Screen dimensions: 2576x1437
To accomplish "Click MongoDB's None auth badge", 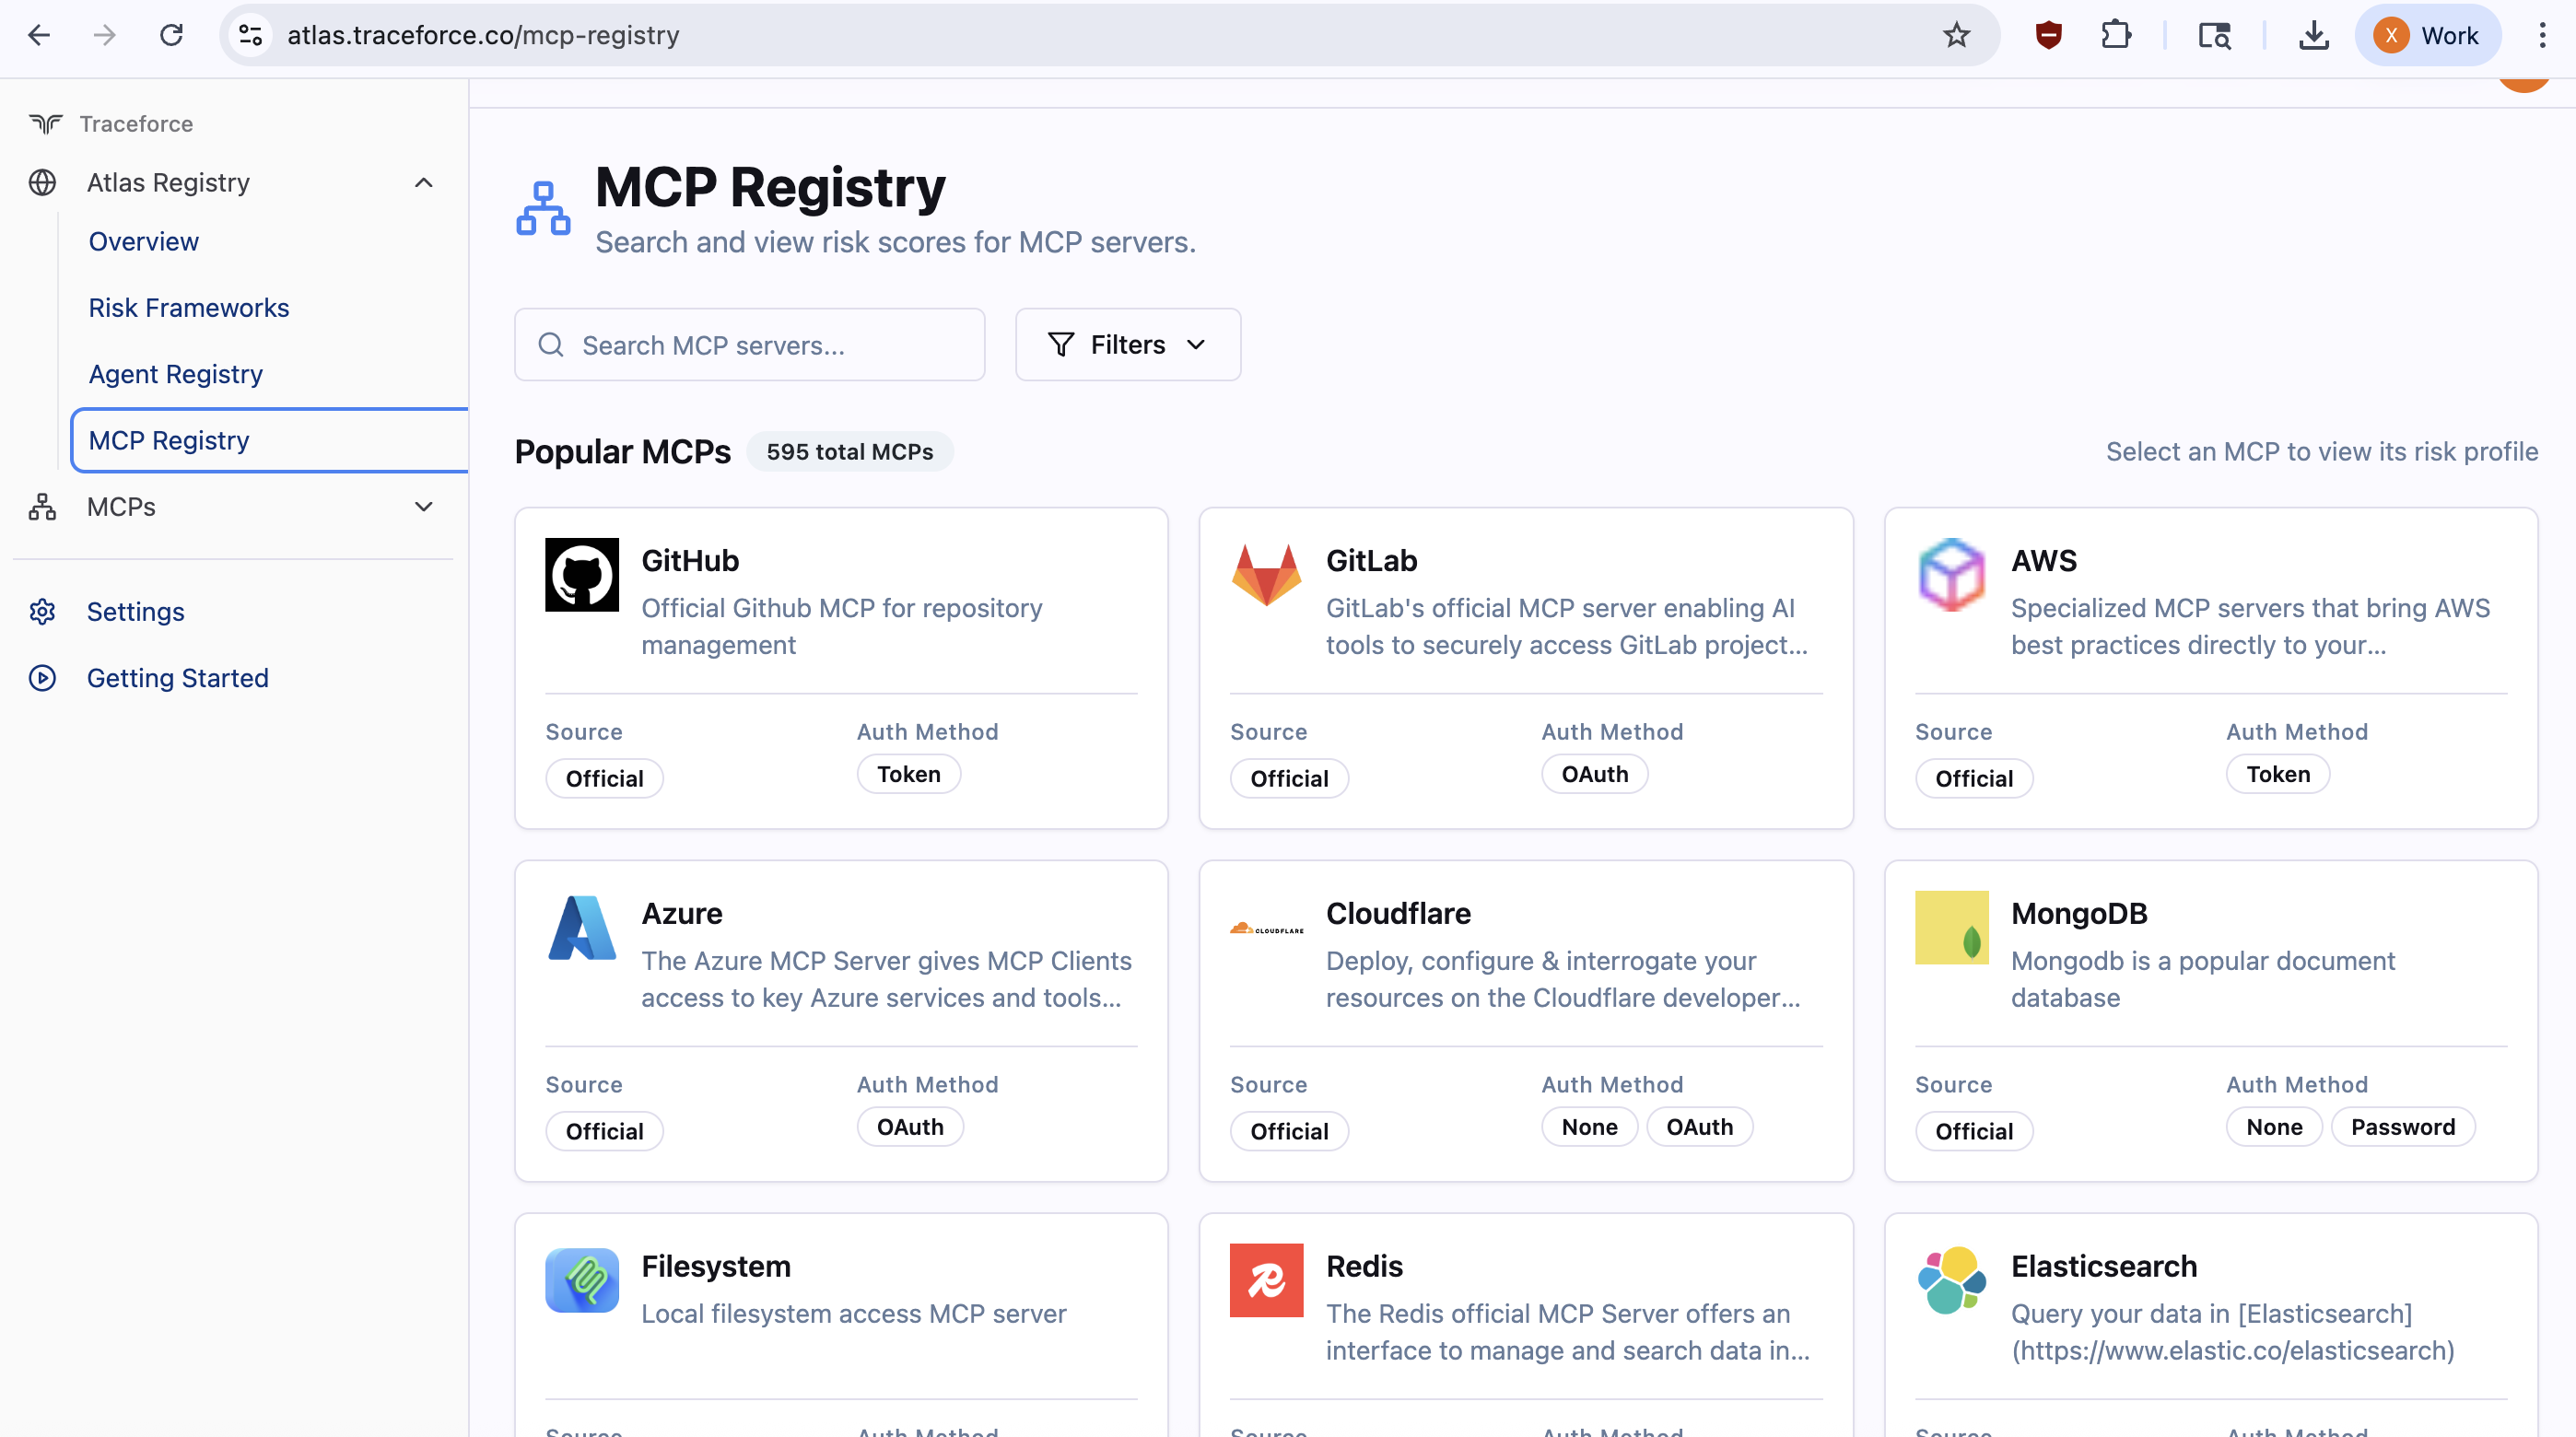I will [x=2274, y=1127].
